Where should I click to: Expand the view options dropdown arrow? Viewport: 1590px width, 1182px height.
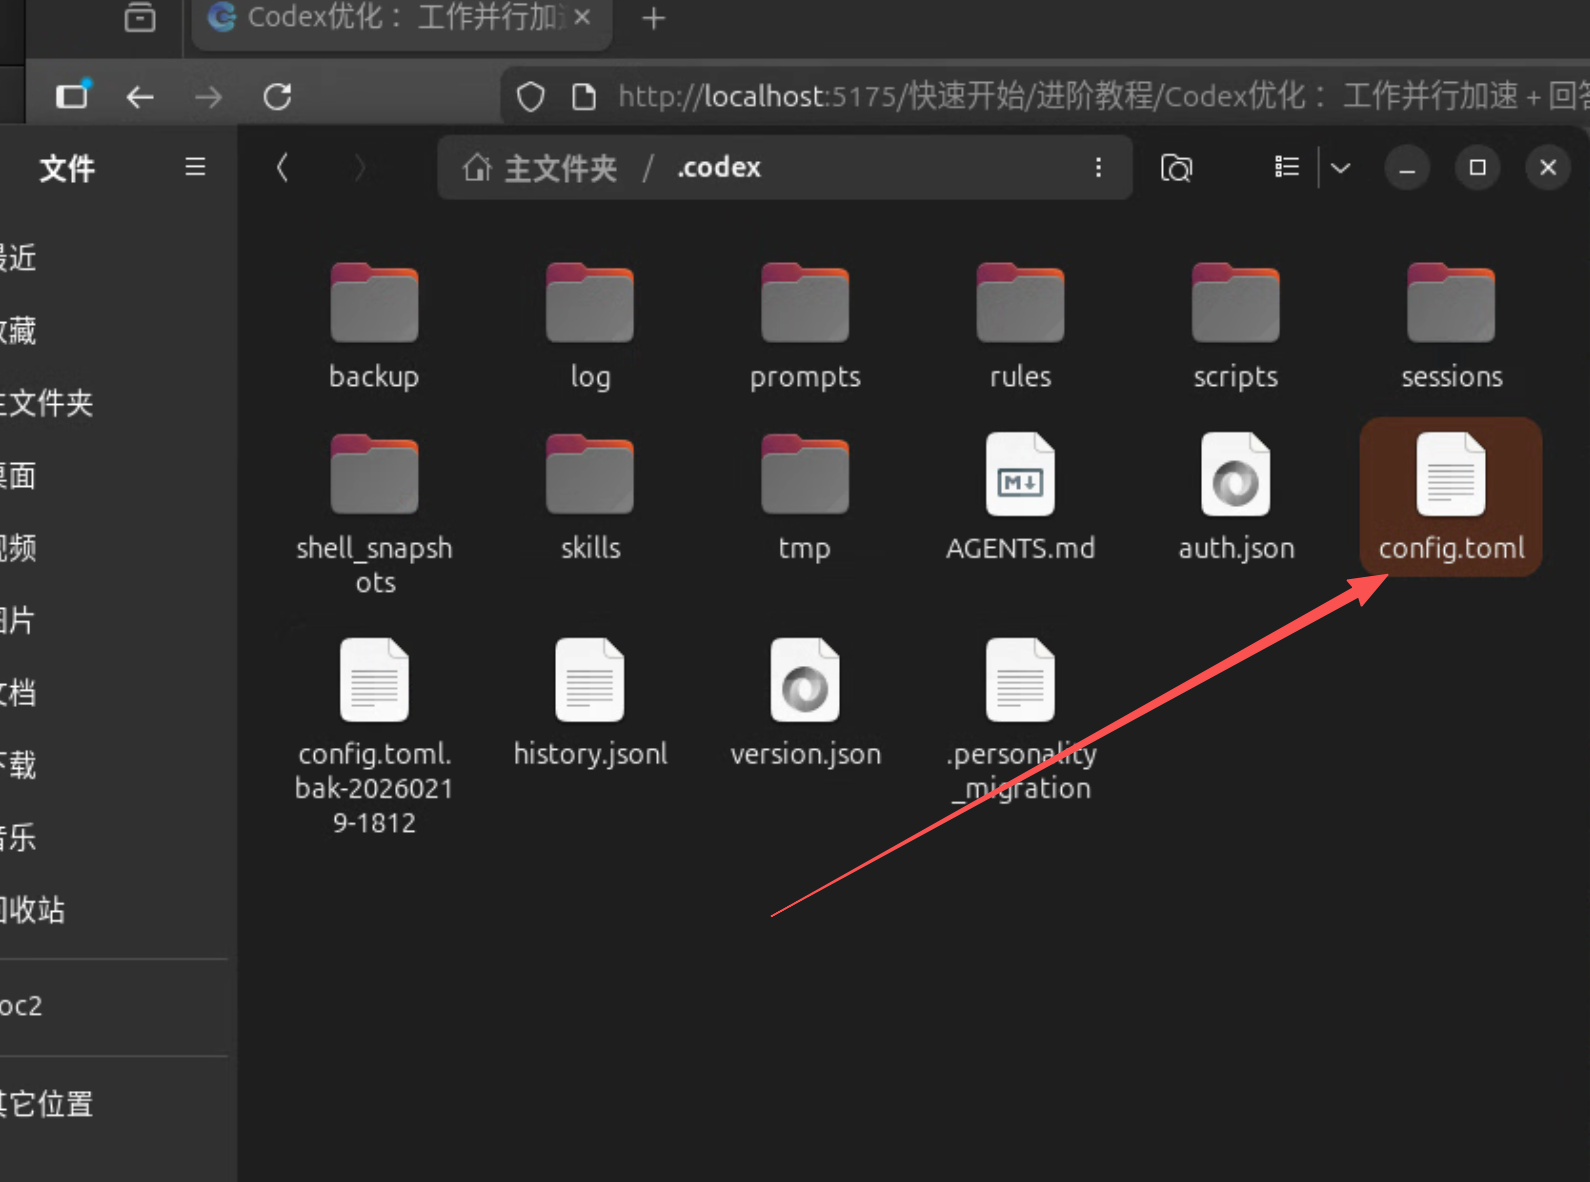1341,168
